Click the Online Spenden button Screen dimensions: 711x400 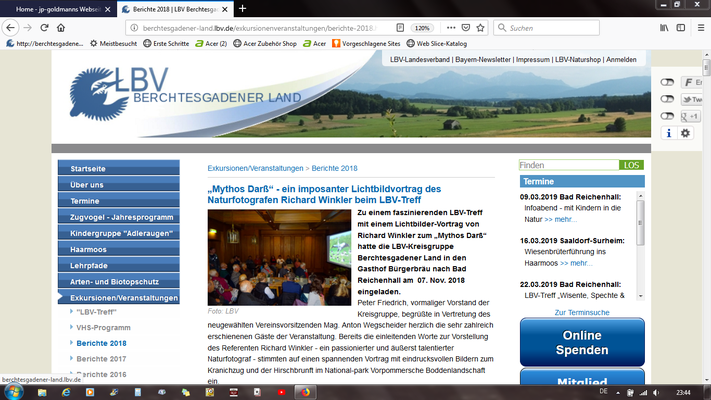pos(582,342)
